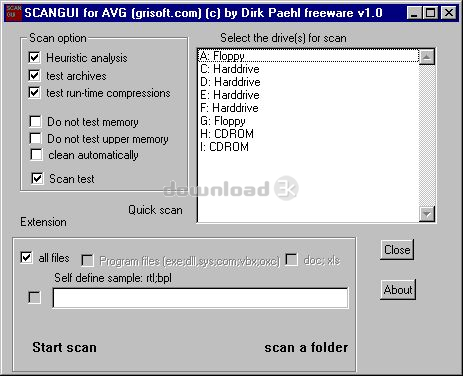The height and width of the screenshot is (376, 463).
Task: Close window via title bar X
Action: 449,13
